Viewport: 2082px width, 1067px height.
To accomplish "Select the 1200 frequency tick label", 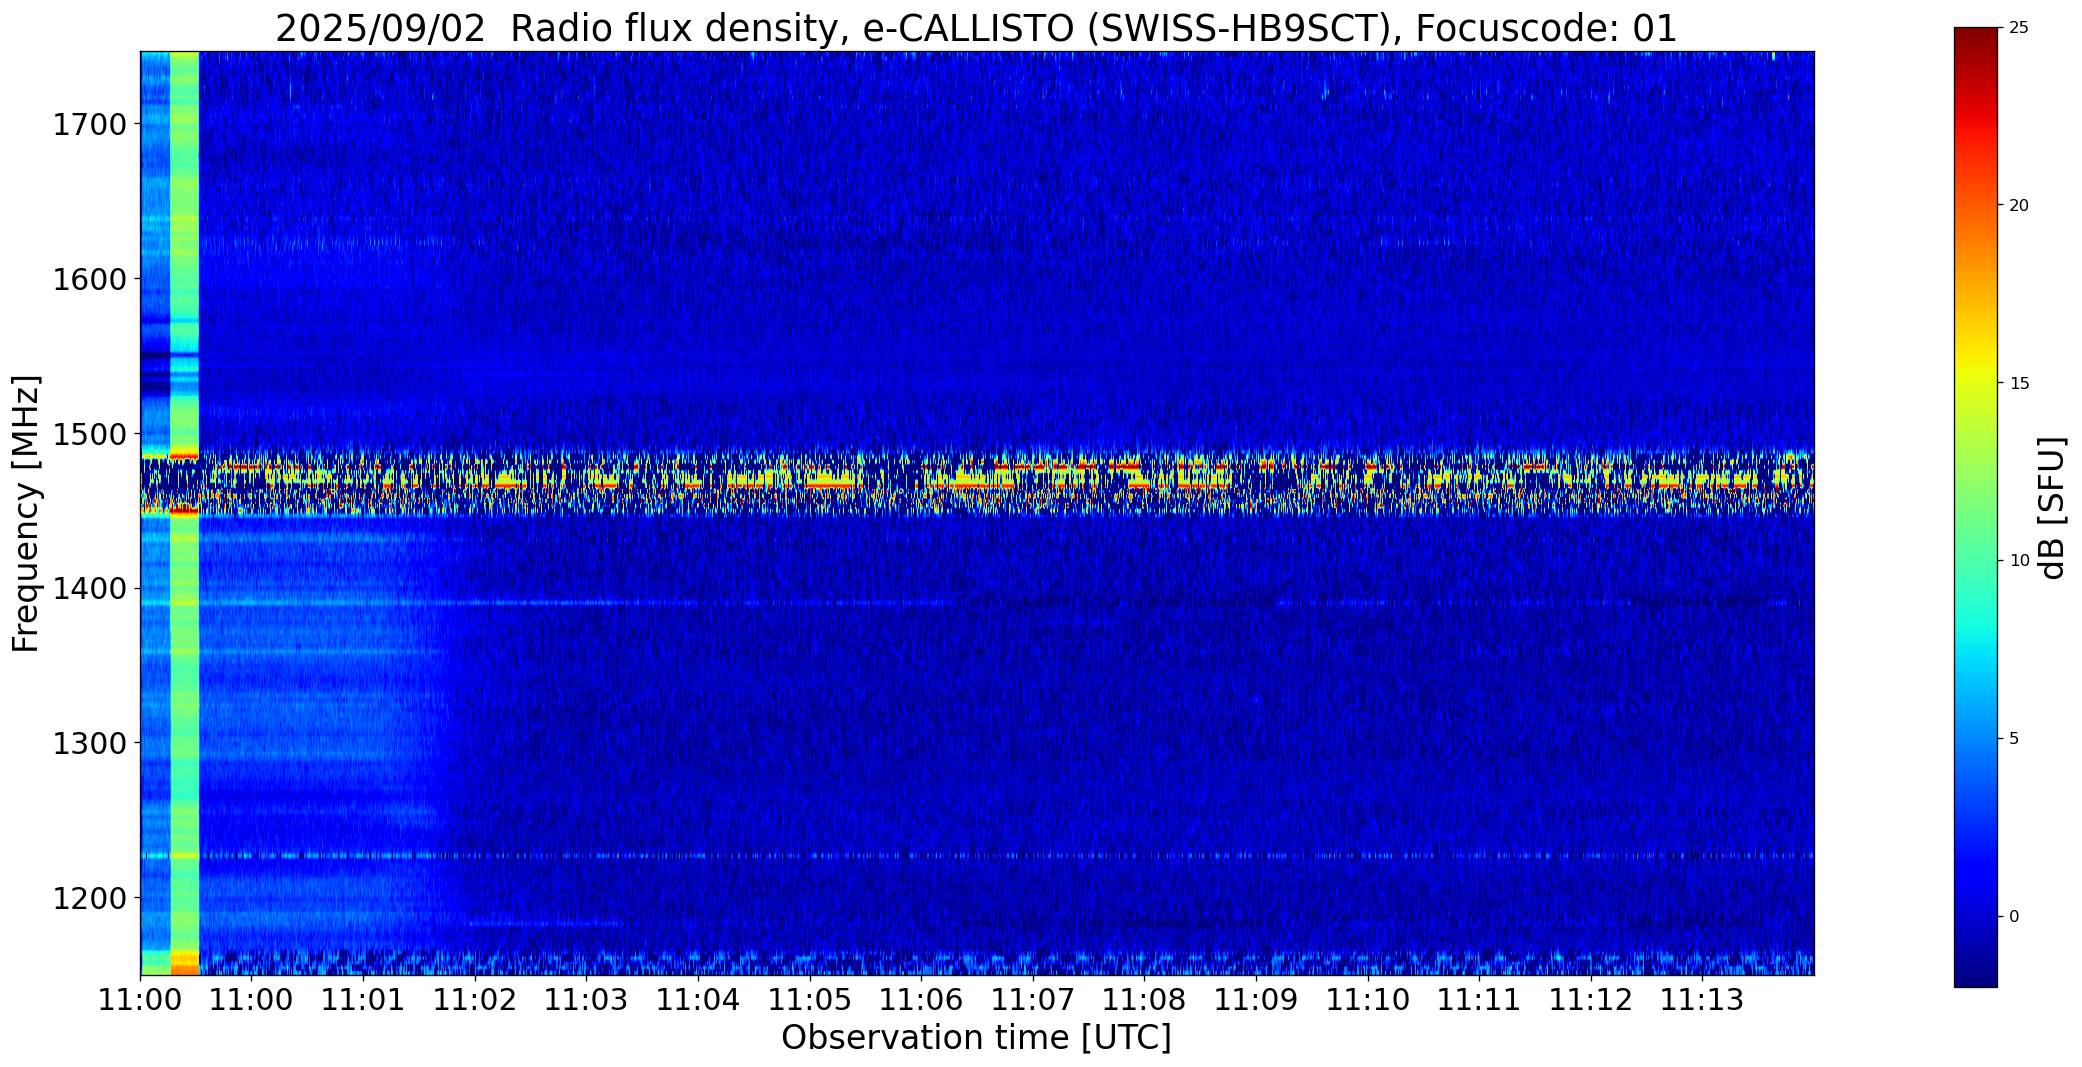I will (89, 898).
